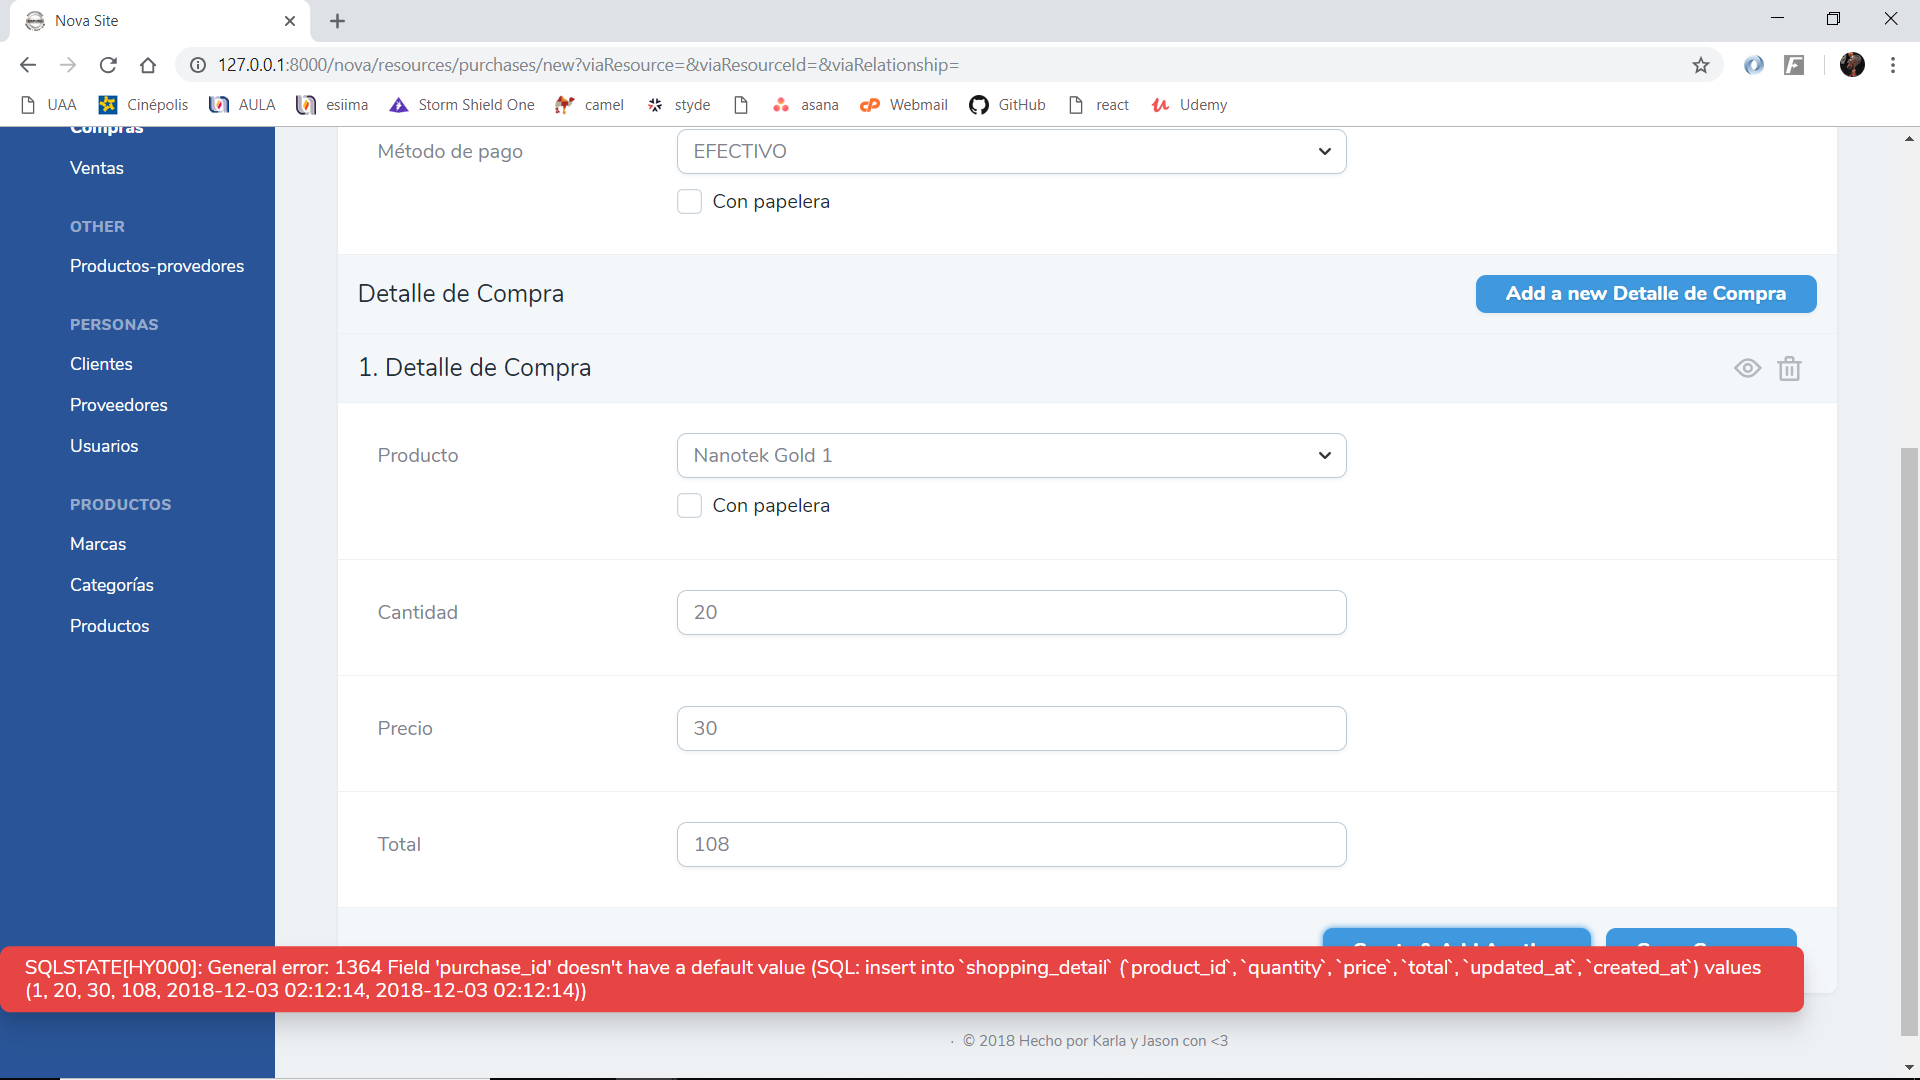Viewport: 1920px width, 1080px height.
Task: Open Ventas in the sidebar
Action: [97, 168]
